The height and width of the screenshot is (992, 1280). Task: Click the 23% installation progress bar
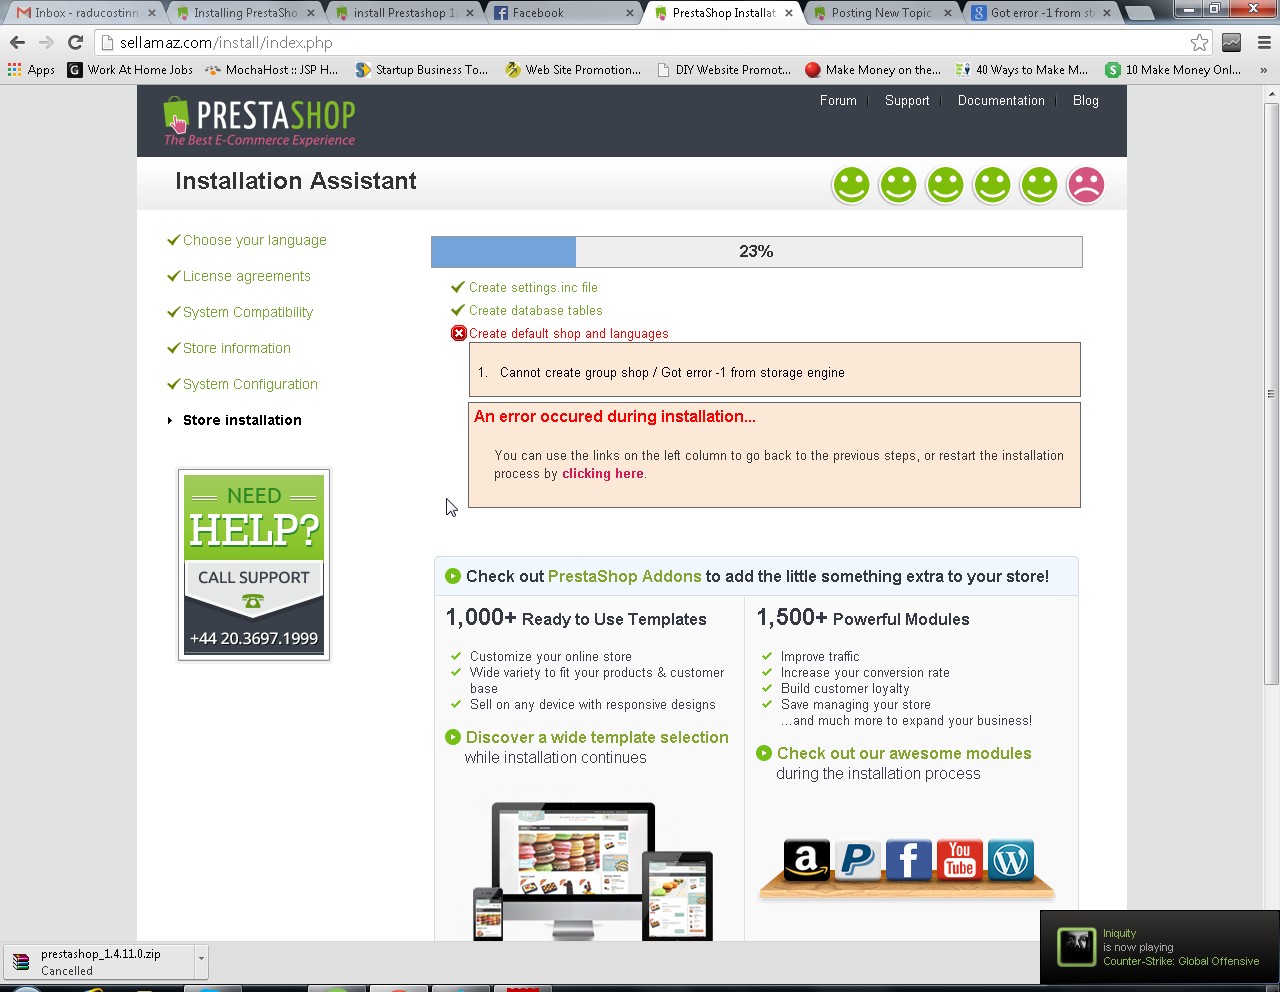pyautogui.click(x=756, y=252)
